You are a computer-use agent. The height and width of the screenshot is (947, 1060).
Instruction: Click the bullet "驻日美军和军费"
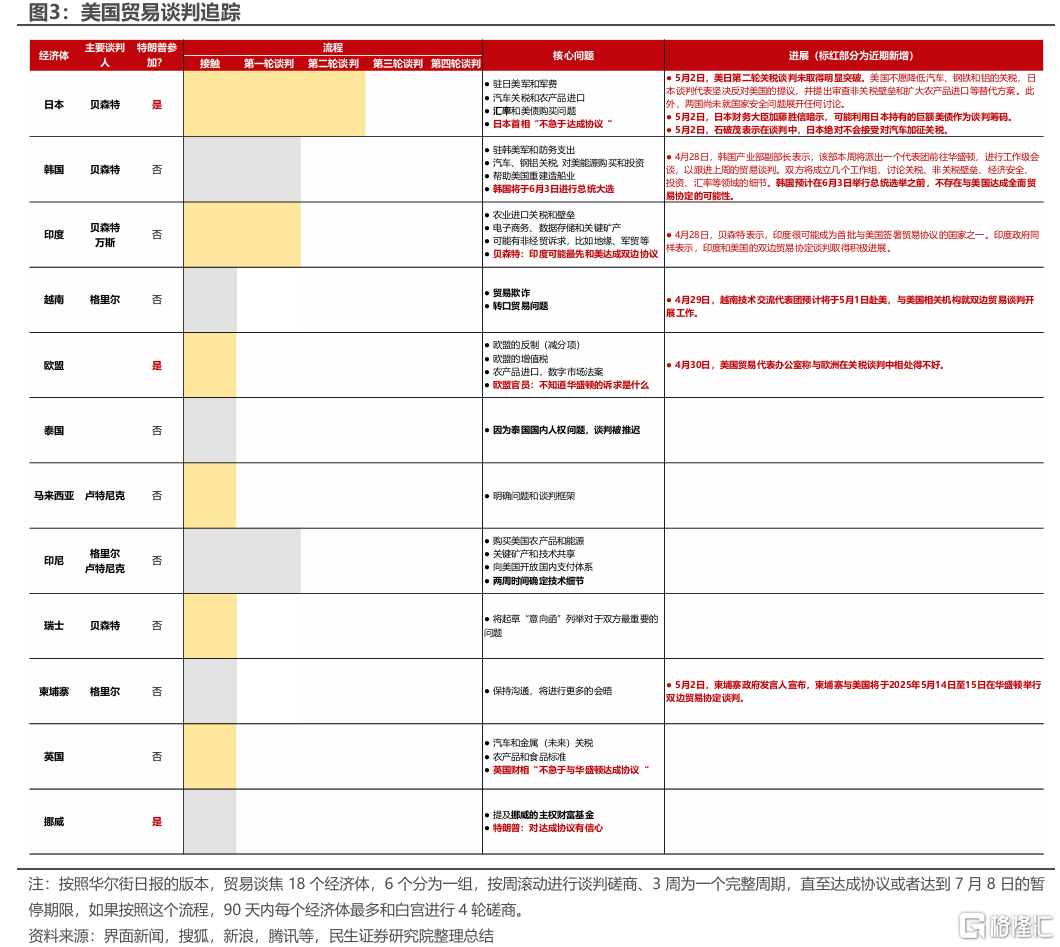tap(521, 84)
